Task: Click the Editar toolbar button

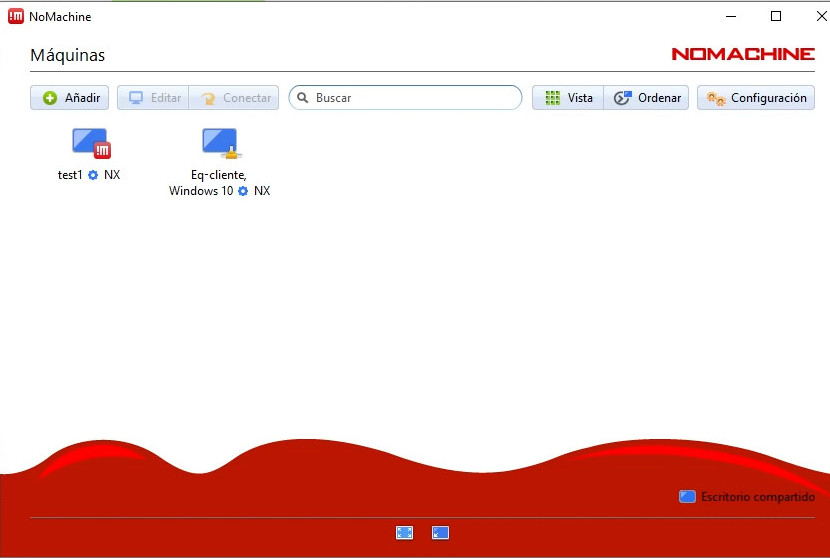Action: pyautogui.click(x=153, y=98)
